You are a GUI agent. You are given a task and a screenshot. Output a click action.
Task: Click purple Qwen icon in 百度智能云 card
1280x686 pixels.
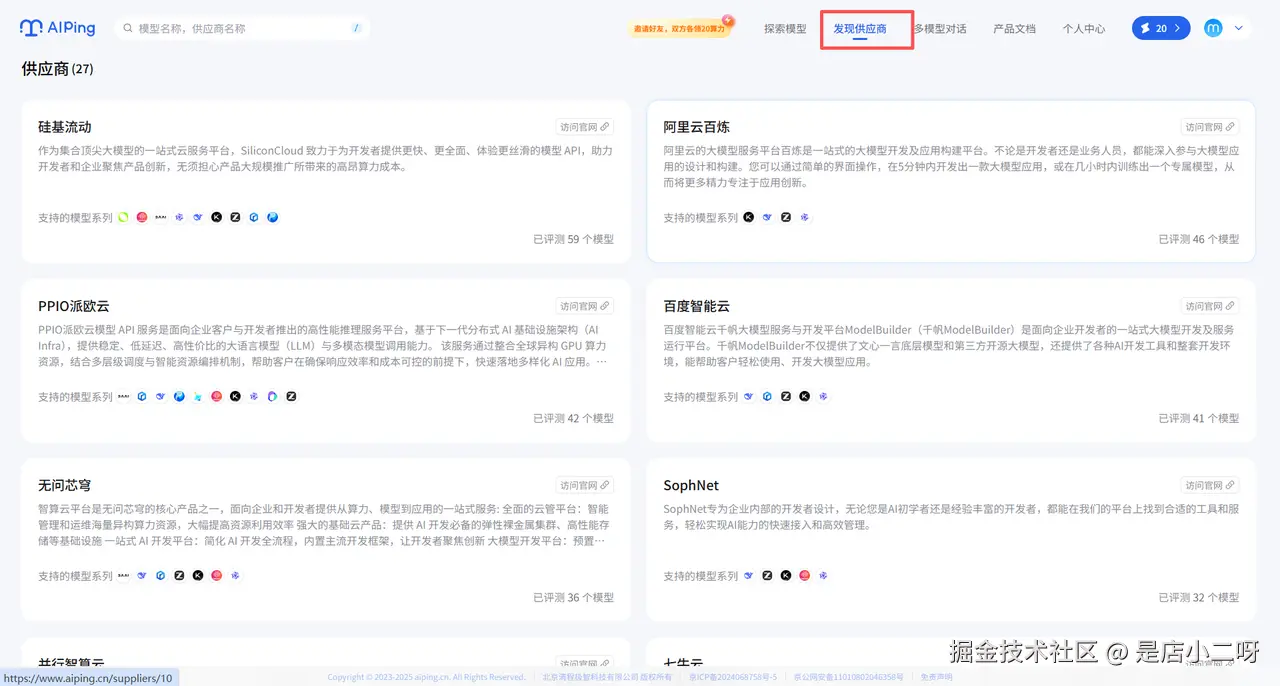(823, 396)
